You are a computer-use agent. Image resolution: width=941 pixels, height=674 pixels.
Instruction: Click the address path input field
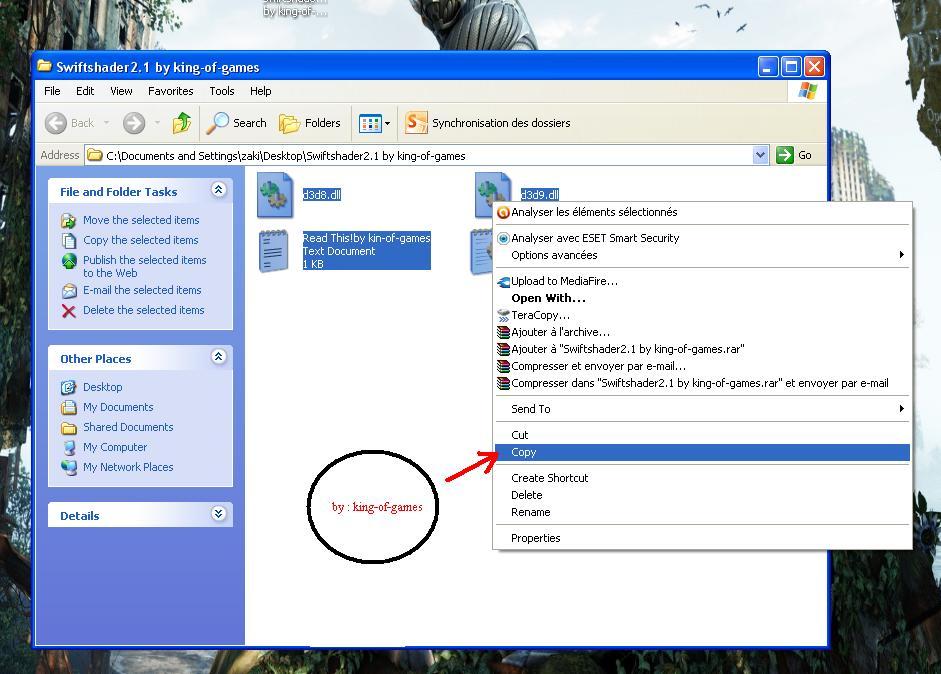[418, 155]
